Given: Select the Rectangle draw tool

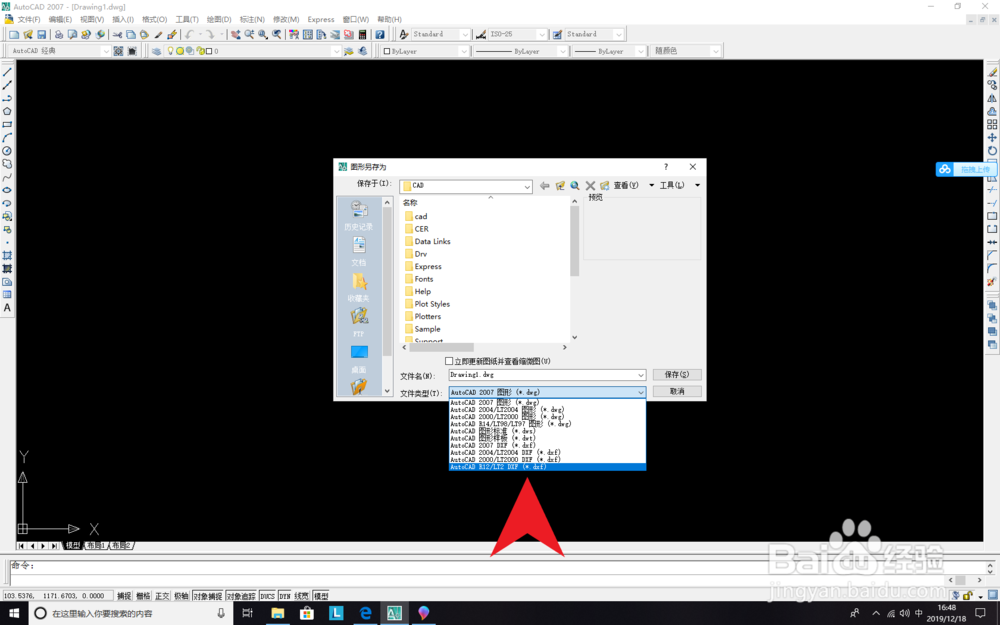Looking at the screenshot, I should [7, 125].
